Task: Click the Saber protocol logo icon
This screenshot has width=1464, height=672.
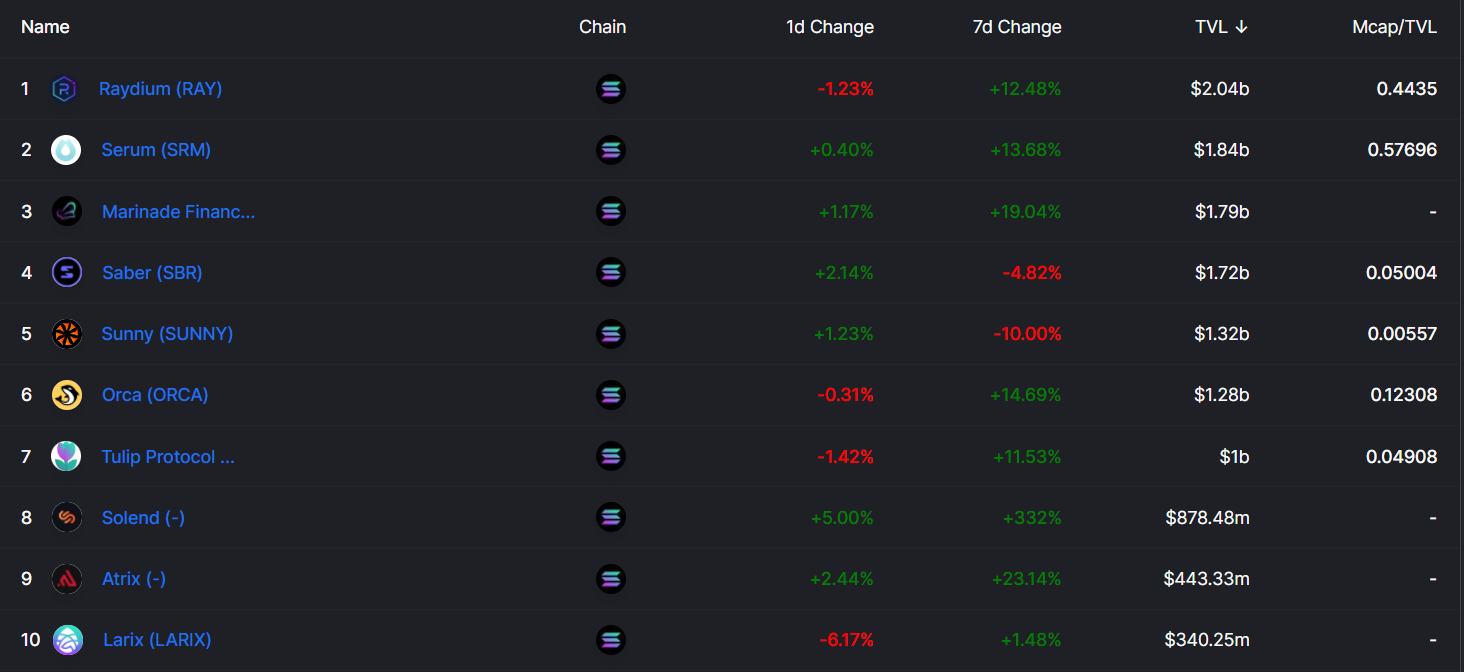Action: (x=67, y=272)
